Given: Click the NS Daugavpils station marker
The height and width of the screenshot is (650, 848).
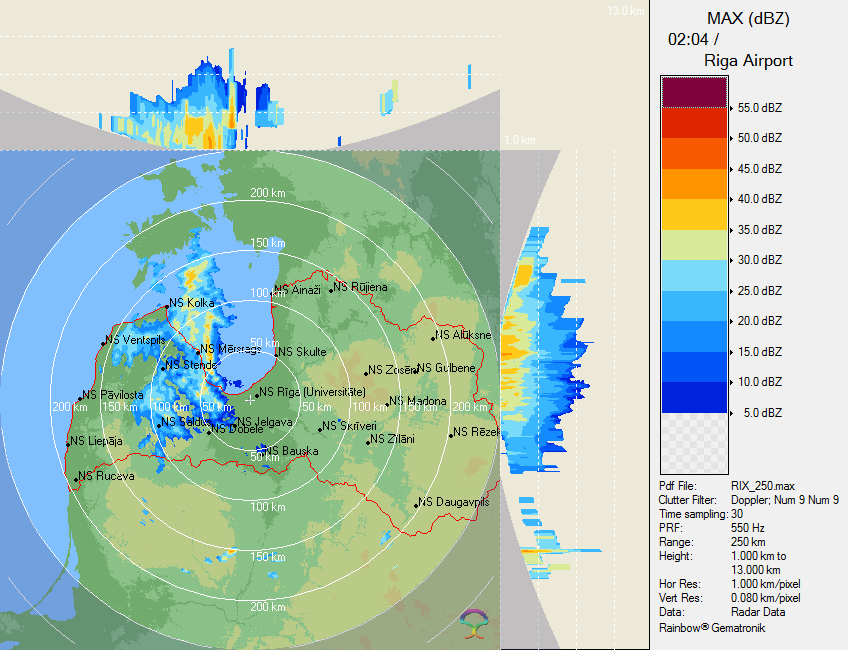Looking at the screenshot, I should [x=416, y=505].
